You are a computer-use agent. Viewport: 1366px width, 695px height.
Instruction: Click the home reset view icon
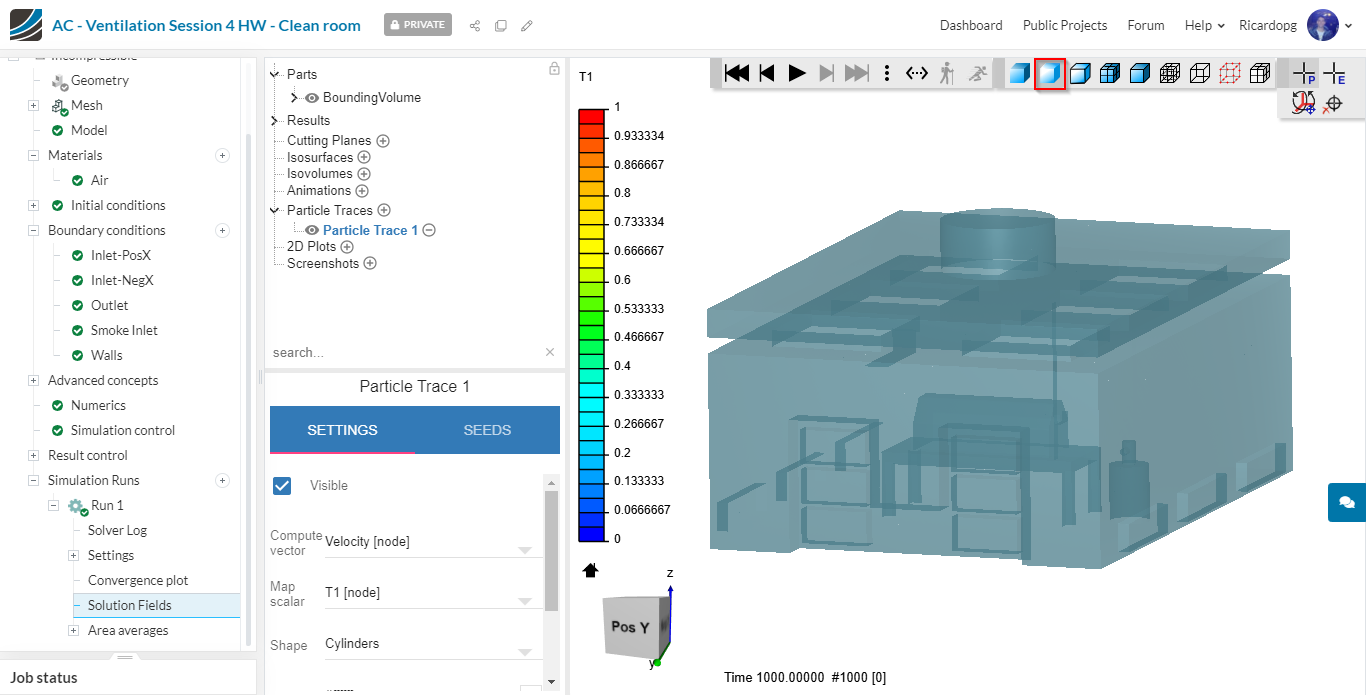(590, 570)
